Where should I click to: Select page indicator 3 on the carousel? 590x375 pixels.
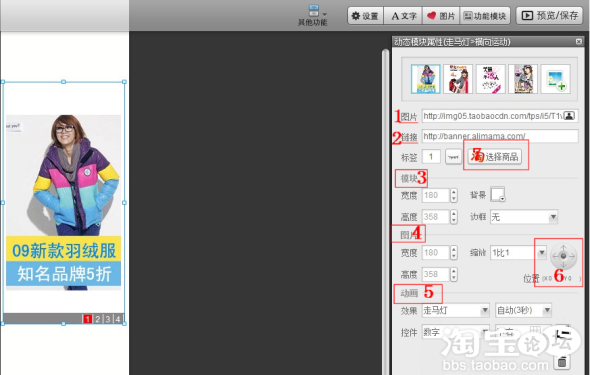[108, 319]
